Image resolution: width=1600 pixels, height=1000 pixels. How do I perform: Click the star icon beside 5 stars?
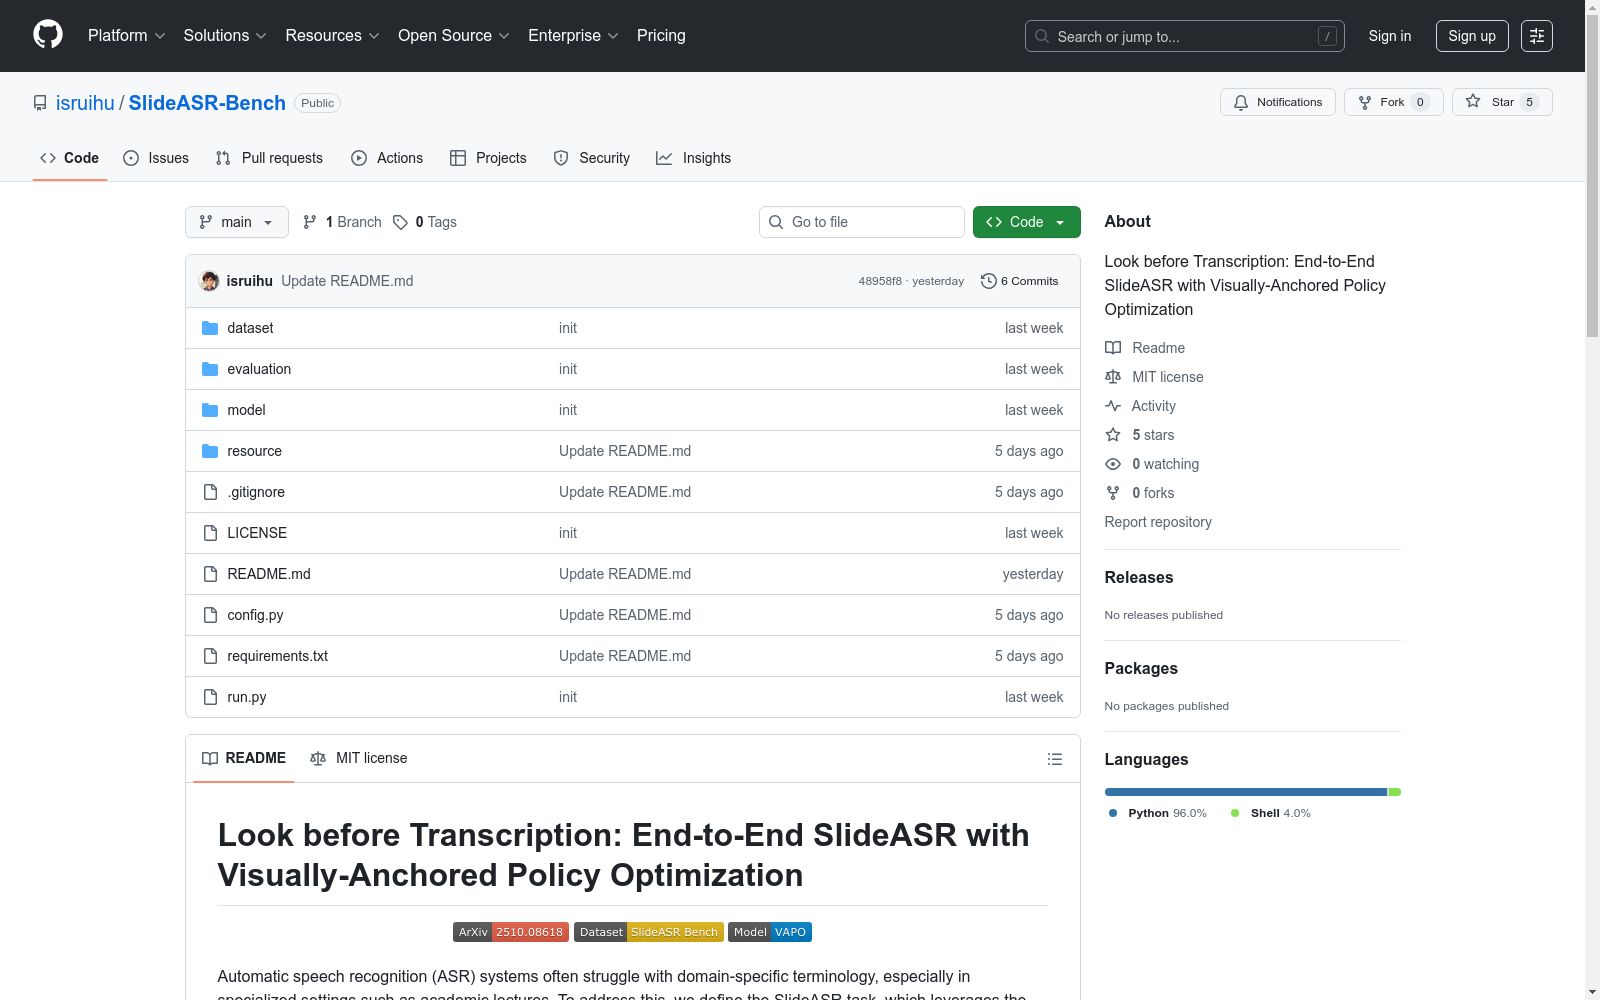point(1113,435)
